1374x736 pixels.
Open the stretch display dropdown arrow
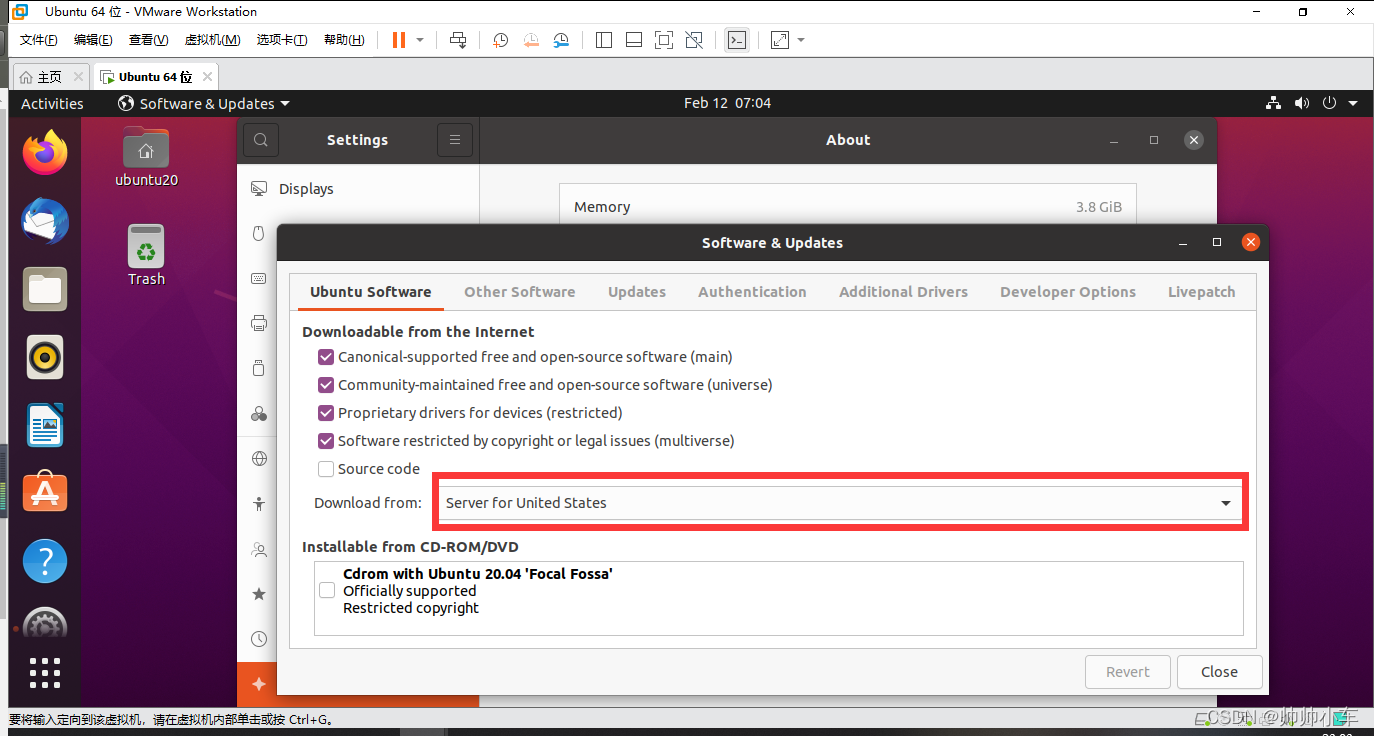801,40
